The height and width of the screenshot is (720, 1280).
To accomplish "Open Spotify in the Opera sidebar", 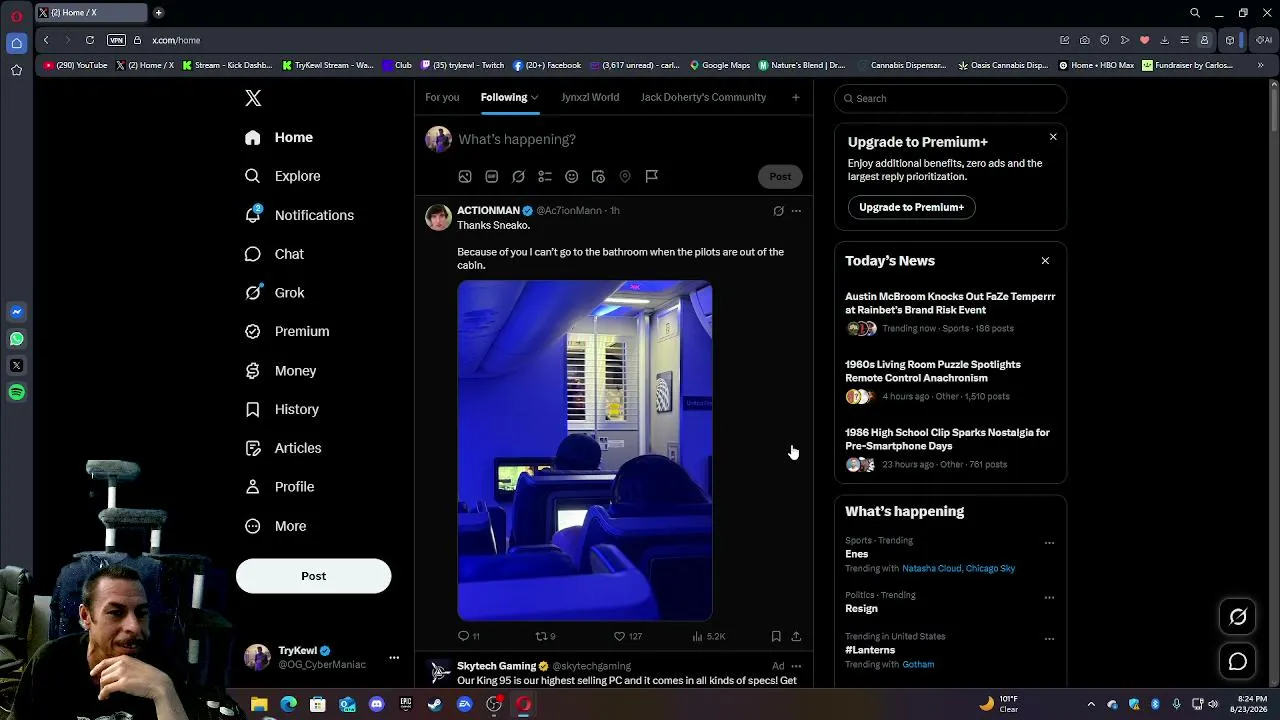I will pos(16,393).
